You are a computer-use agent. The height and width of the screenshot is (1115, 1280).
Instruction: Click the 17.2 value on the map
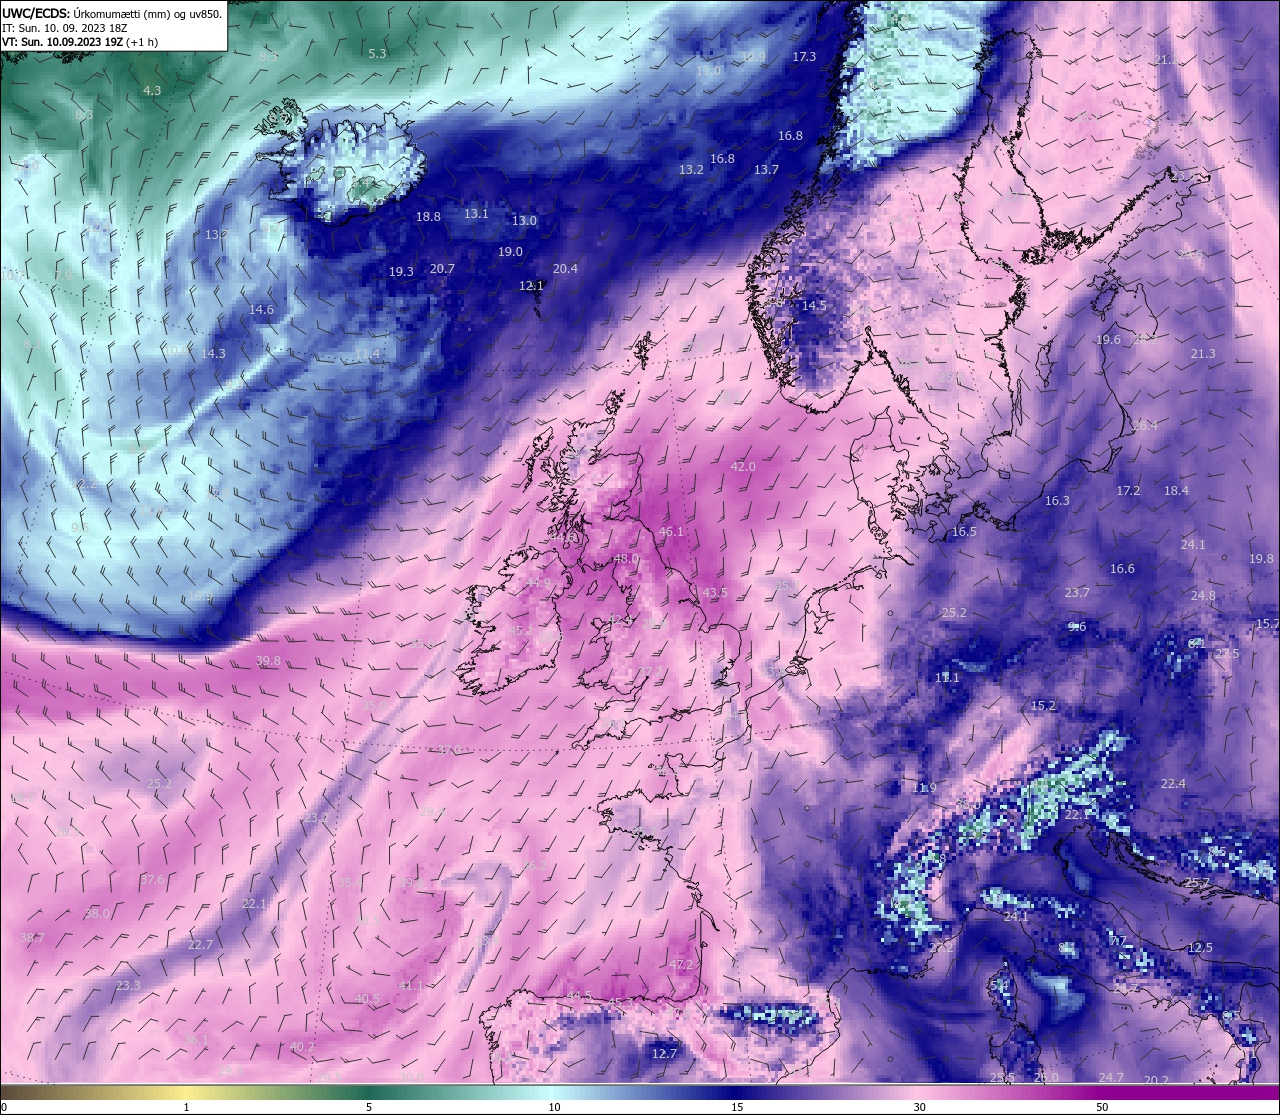(x=1128, y=491)
